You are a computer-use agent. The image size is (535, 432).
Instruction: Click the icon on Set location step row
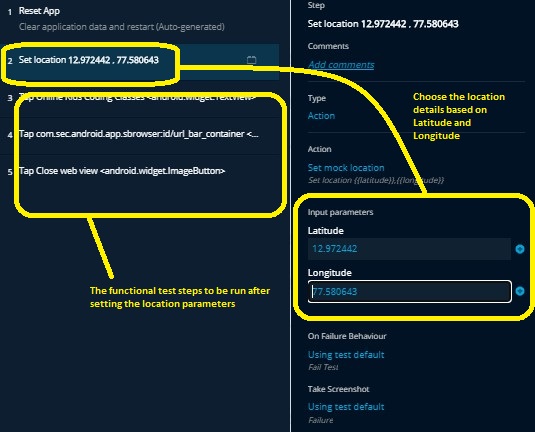tap(251, 60)
